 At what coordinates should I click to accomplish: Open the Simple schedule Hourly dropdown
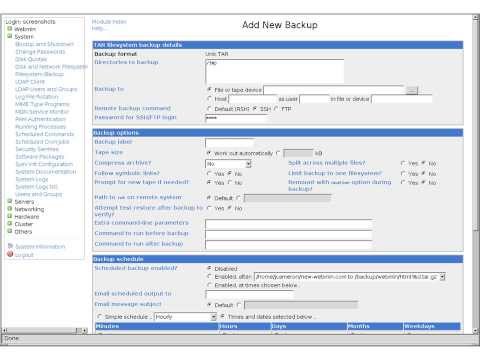[x=185, y=317]
